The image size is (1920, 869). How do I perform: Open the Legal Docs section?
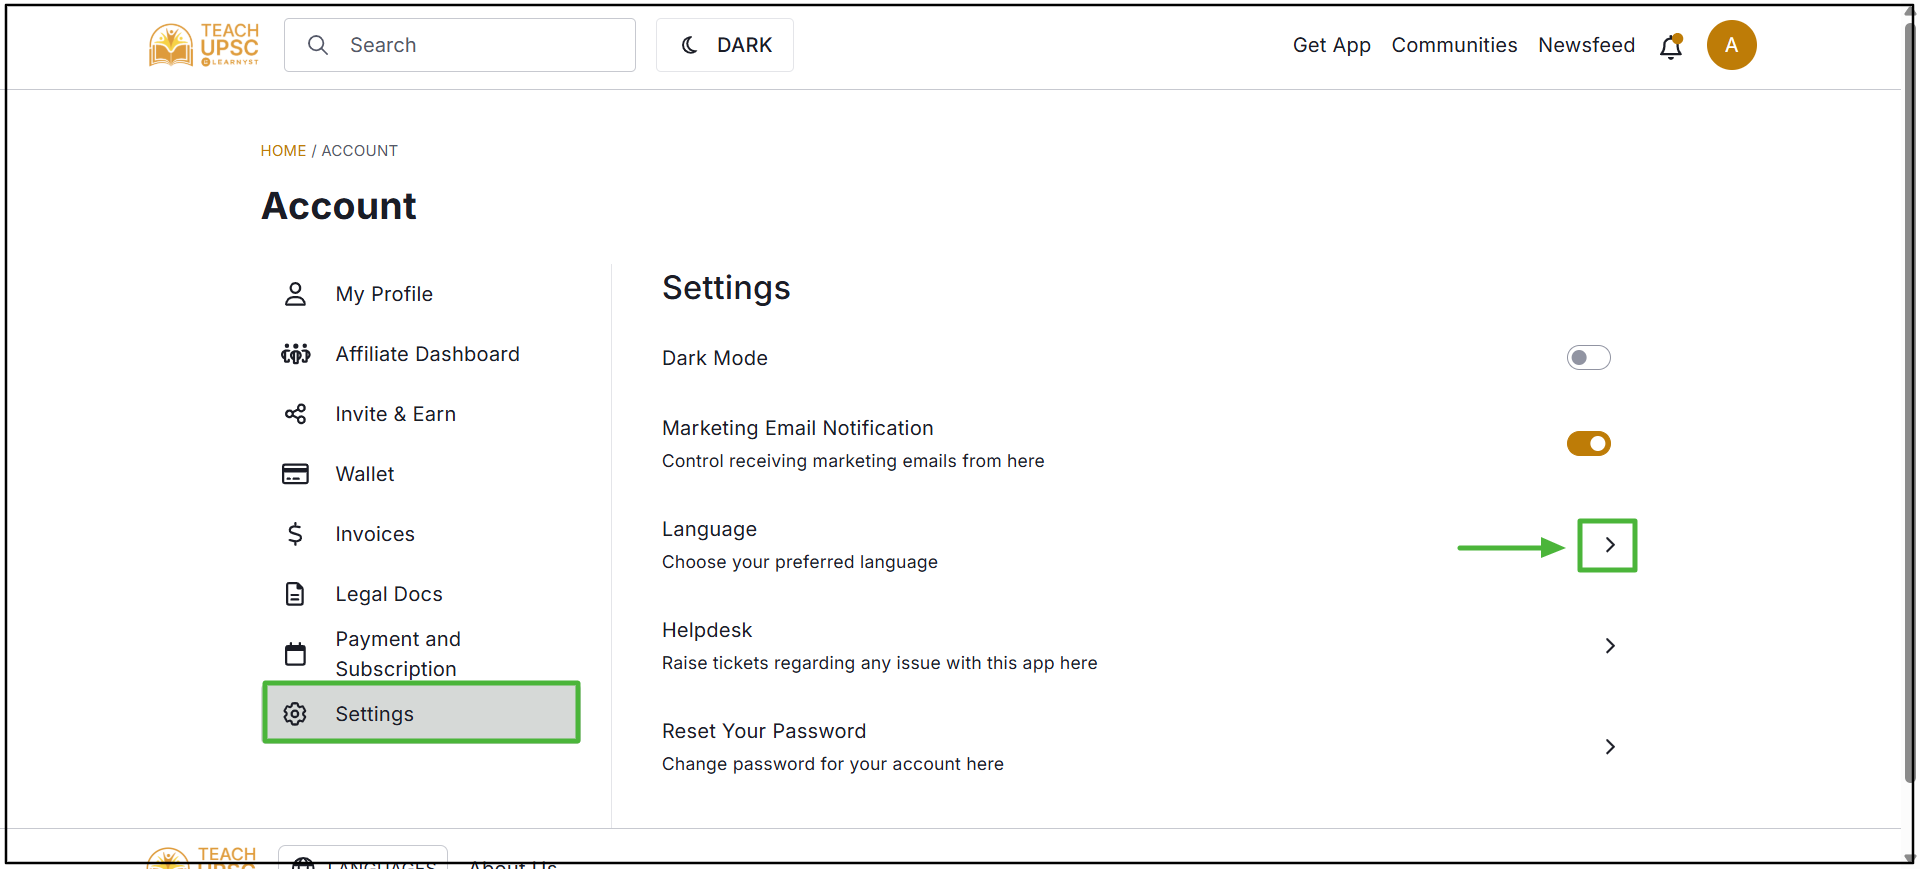click(x=421, y=594)
